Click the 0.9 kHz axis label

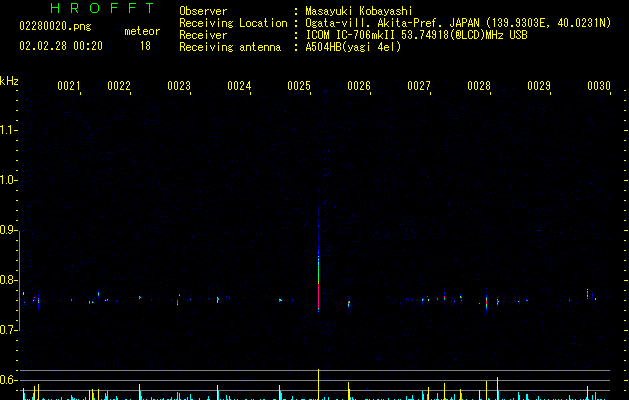pyautogui.click(x=8, y=230)
